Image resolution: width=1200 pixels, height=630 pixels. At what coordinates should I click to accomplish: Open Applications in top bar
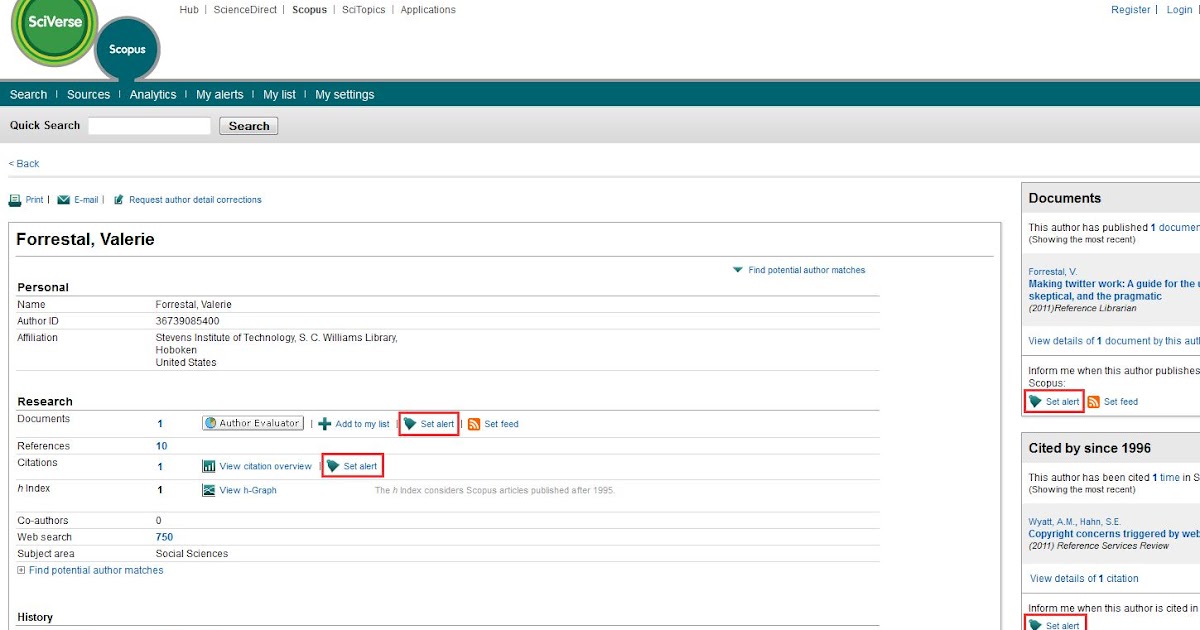tap(428, 10)
